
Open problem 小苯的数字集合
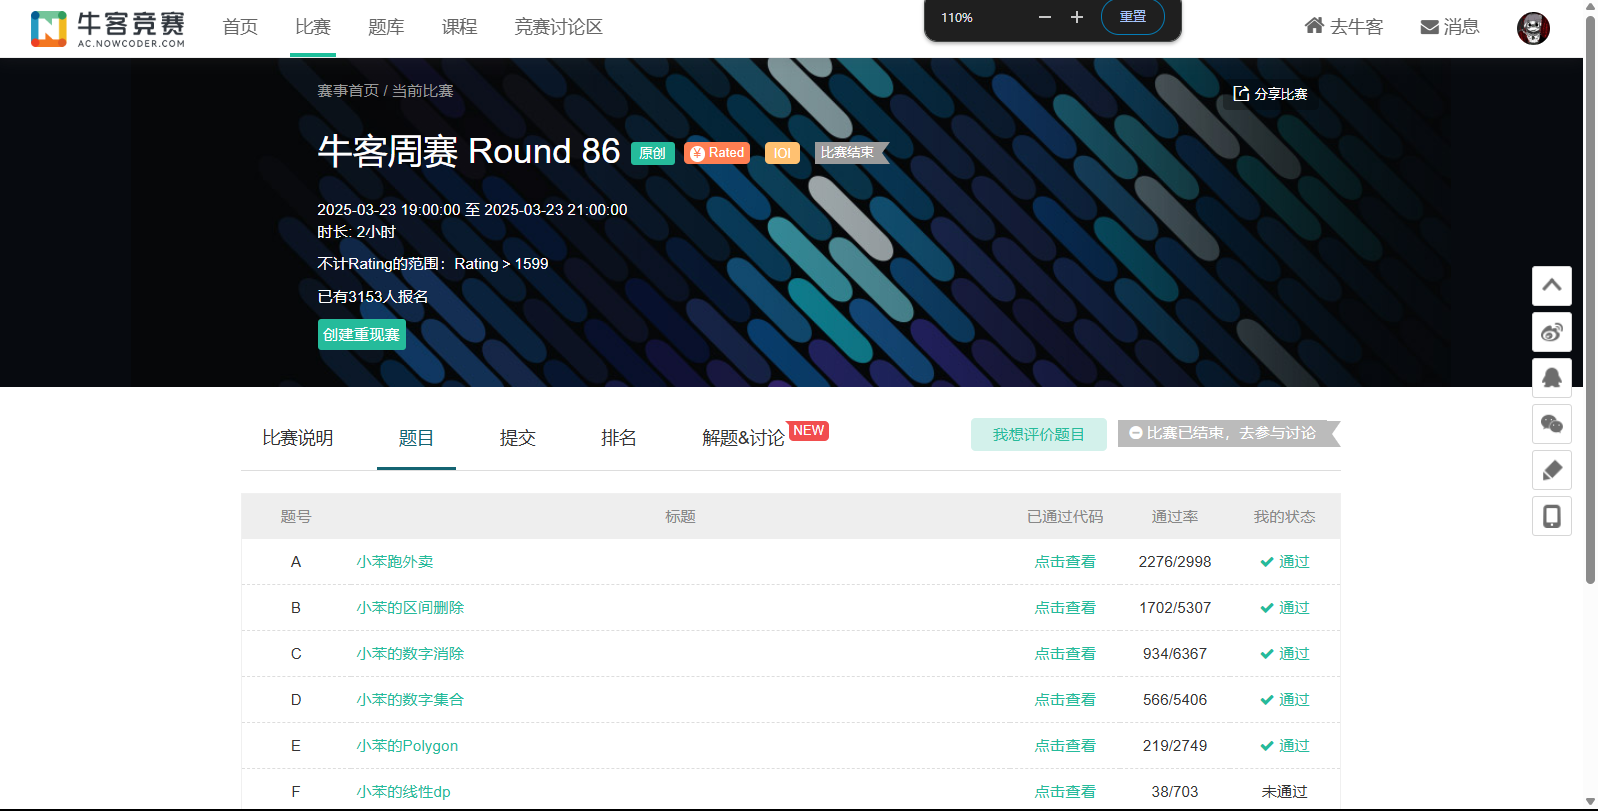click(410, 700)
